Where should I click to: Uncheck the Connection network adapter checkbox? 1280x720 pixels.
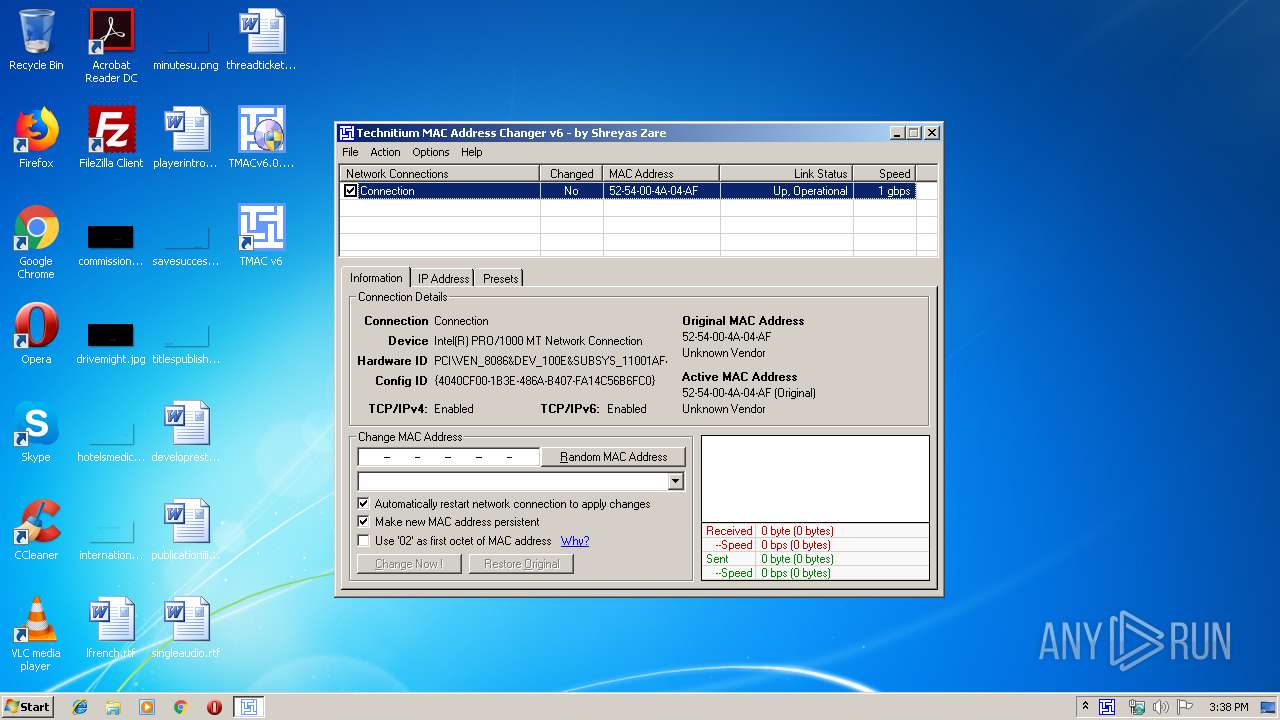point(351,191)
